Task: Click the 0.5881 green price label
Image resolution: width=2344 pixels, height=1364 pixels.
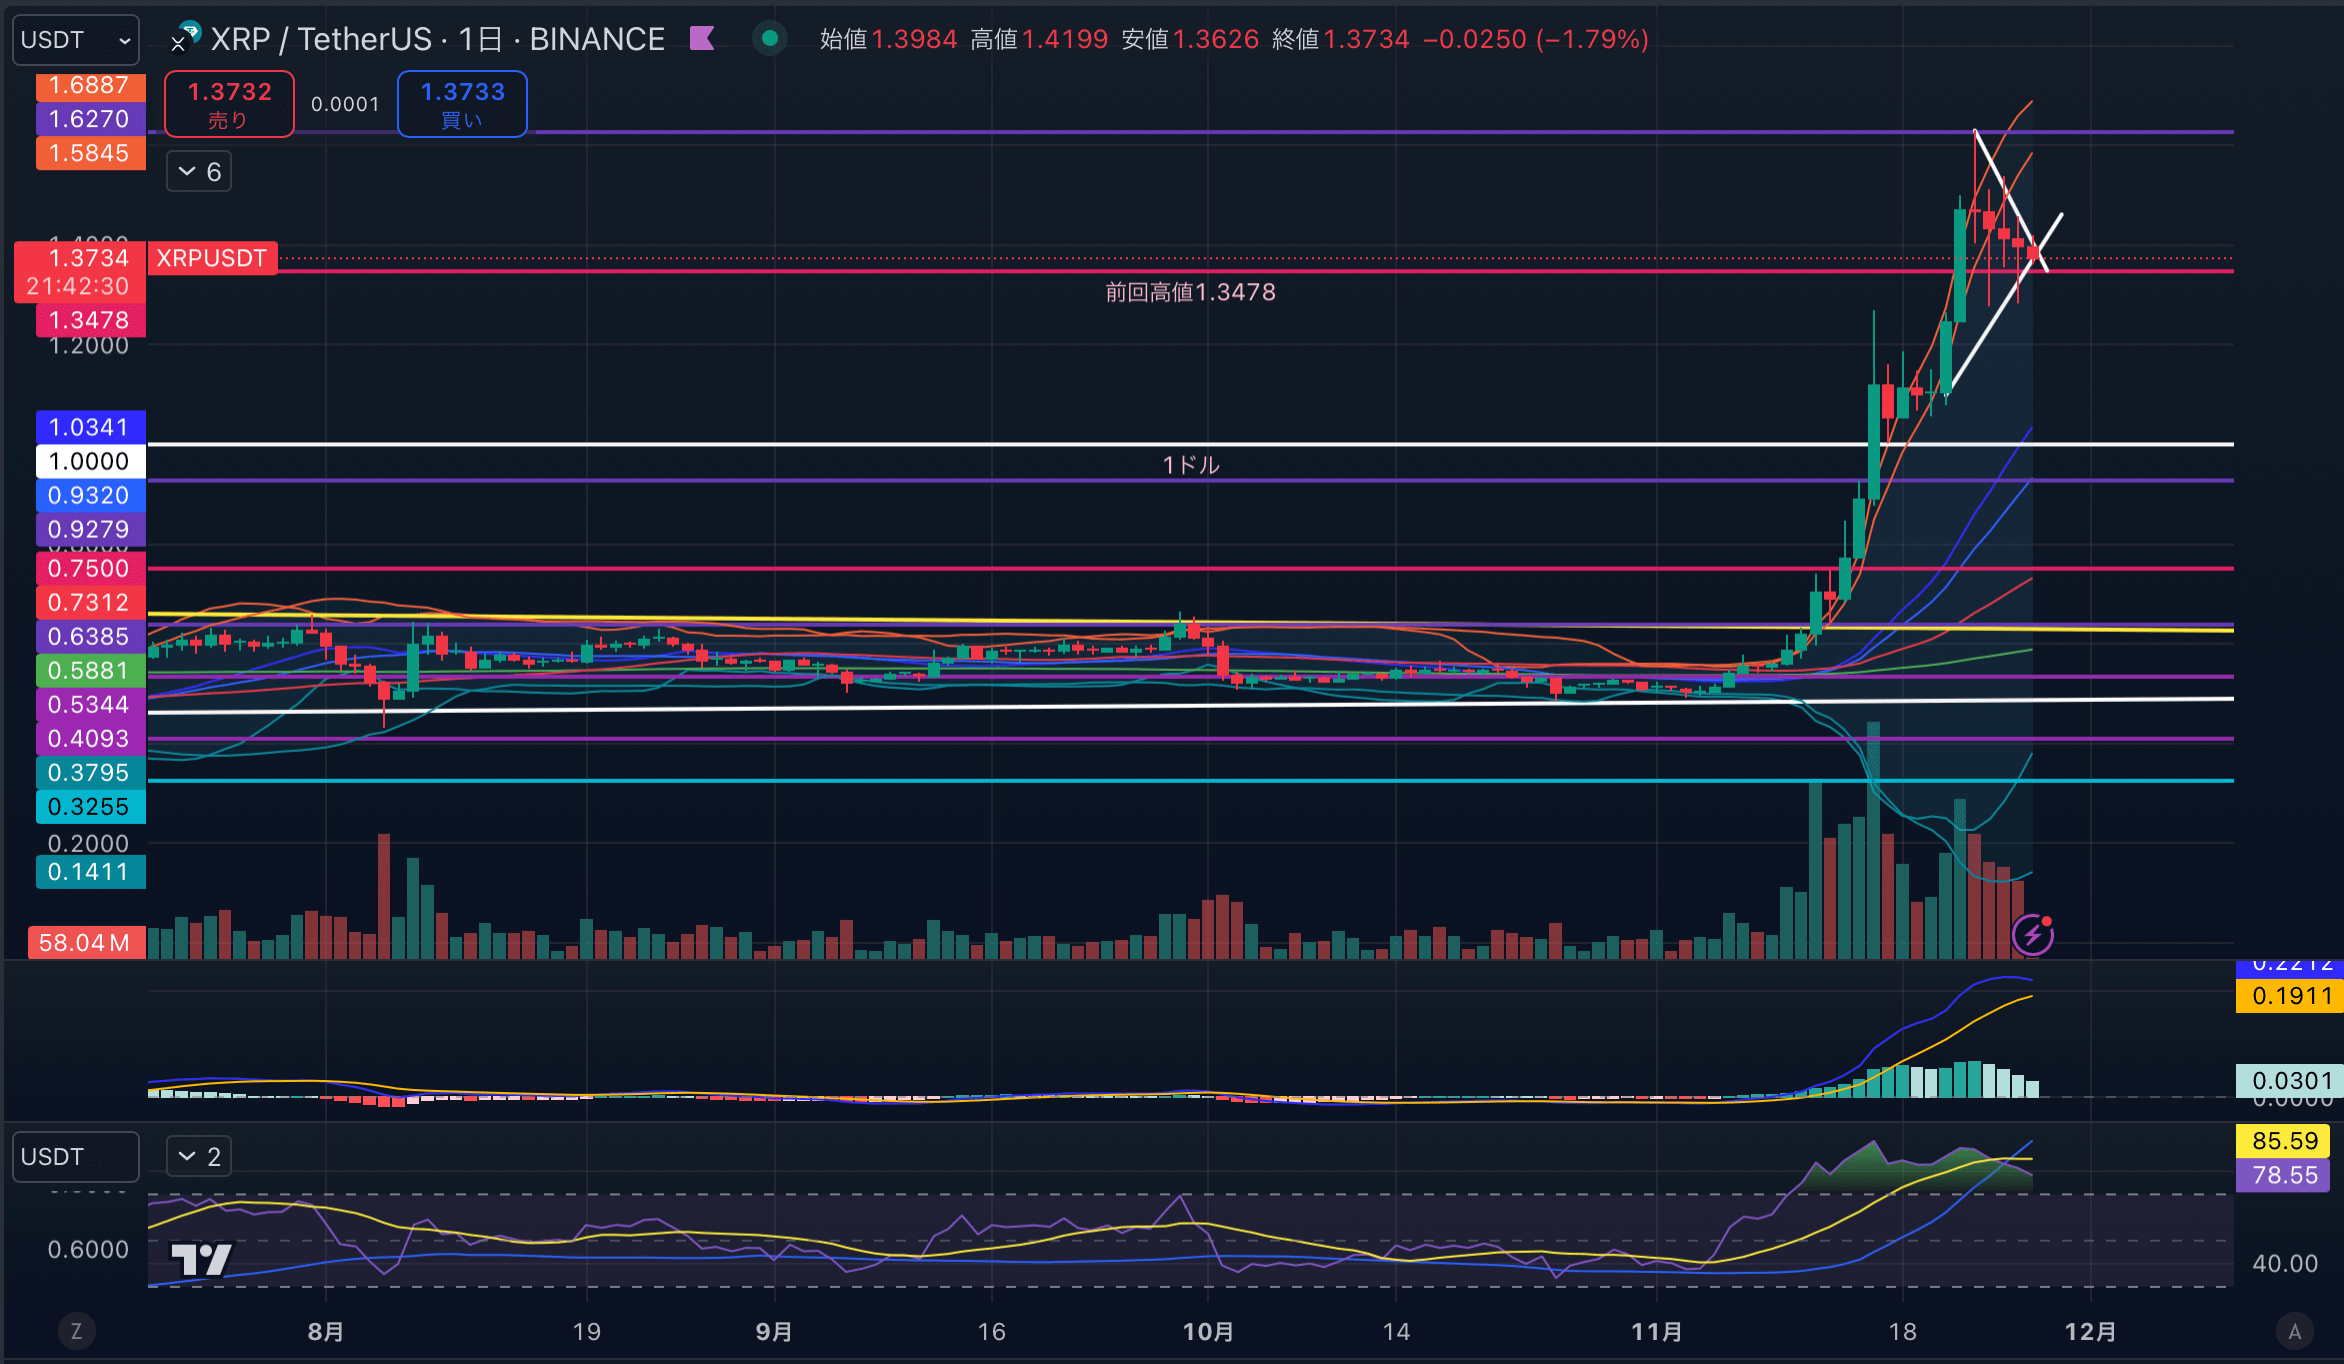Action: click(x=91, y=670)
